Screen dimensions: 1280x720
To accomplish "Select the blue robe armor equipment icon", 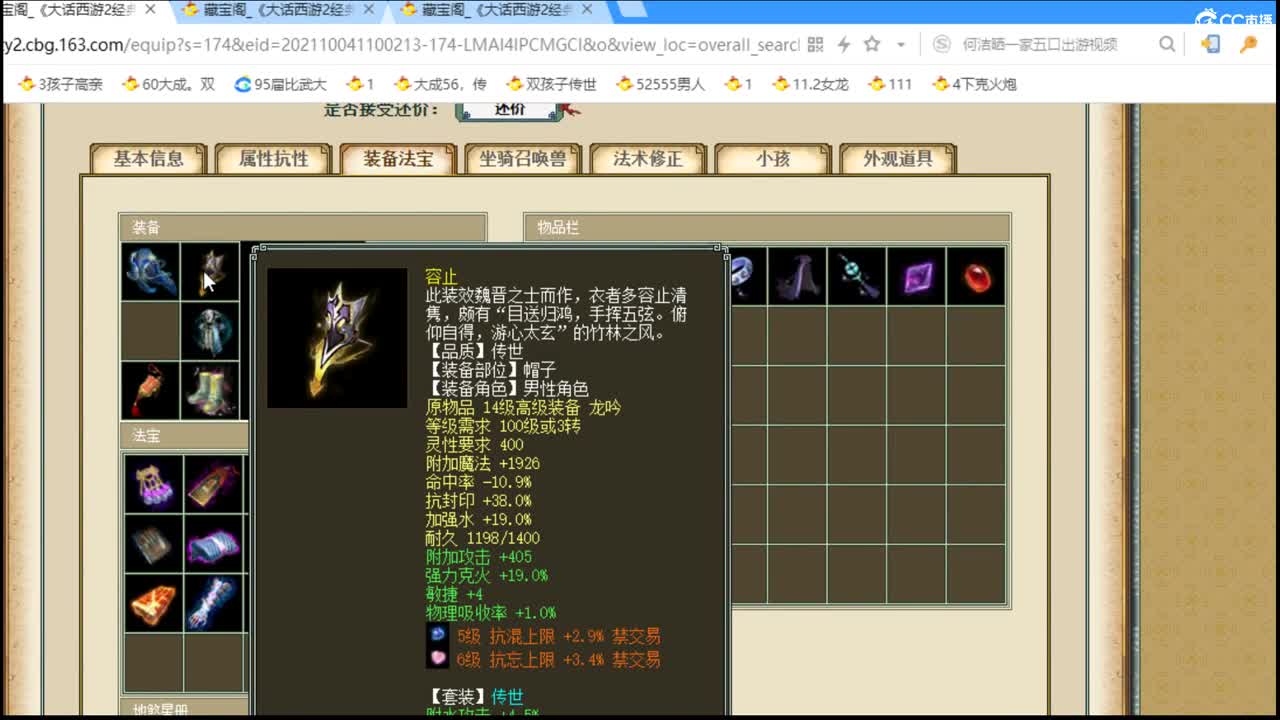I will coord(210,331).
